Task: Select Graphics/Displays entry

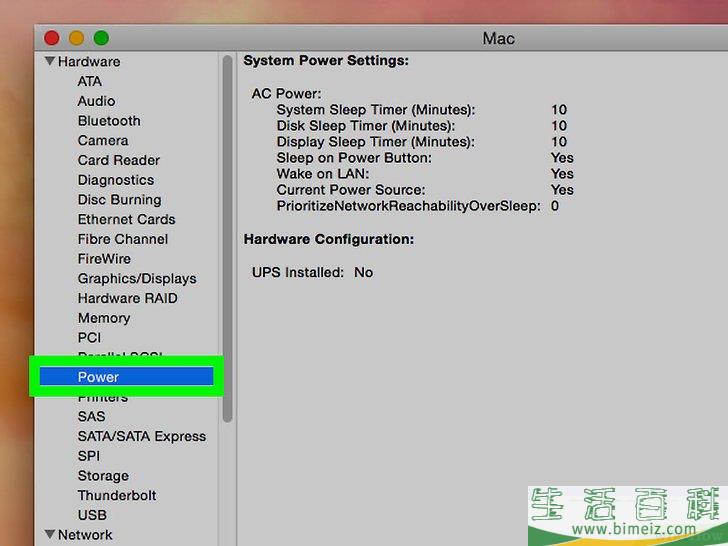Action: 137,279
